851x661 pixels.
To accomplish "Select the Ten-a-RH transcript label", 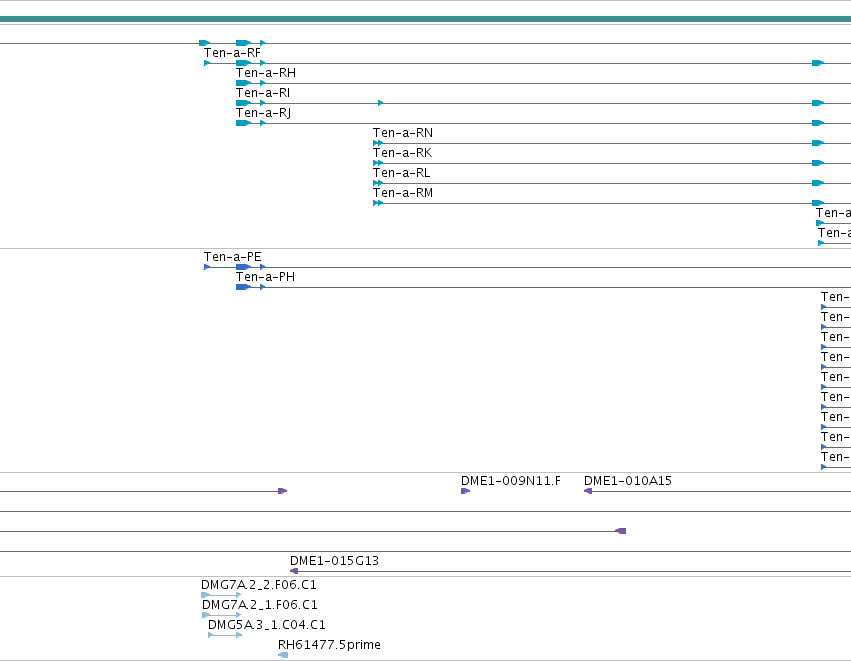I will point(266,73).
